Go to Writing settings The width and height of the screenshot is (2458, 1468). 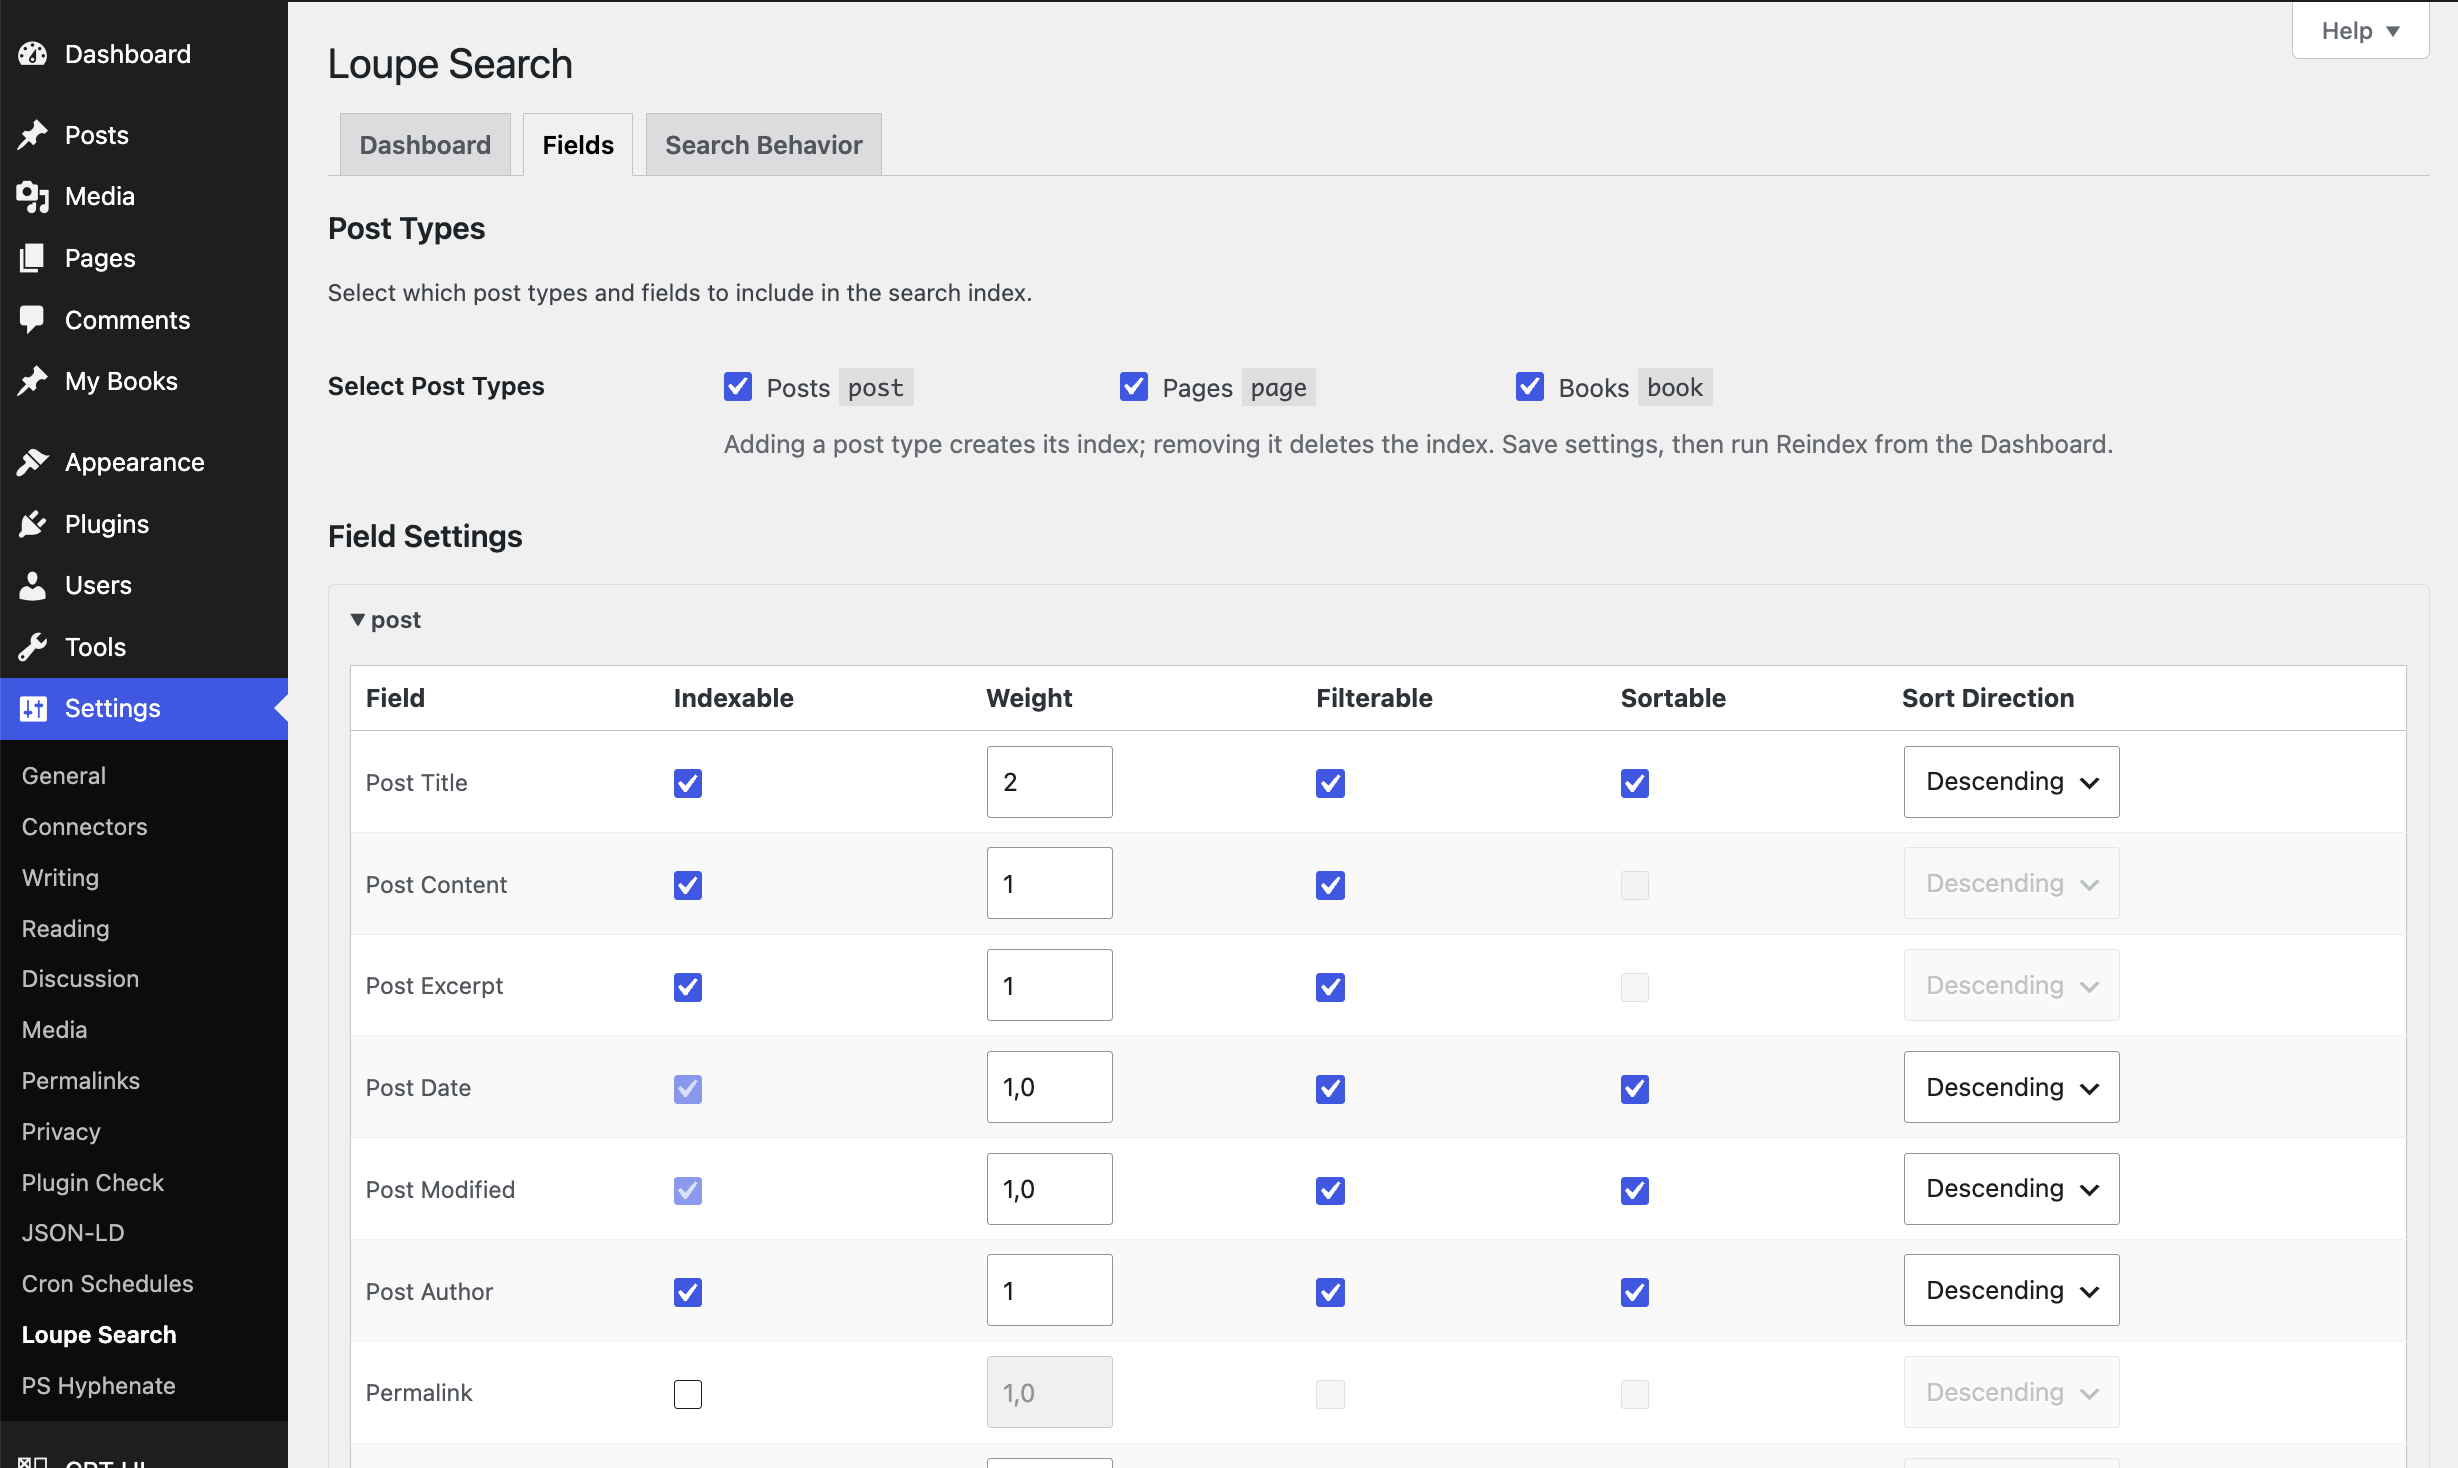point(61,878)
